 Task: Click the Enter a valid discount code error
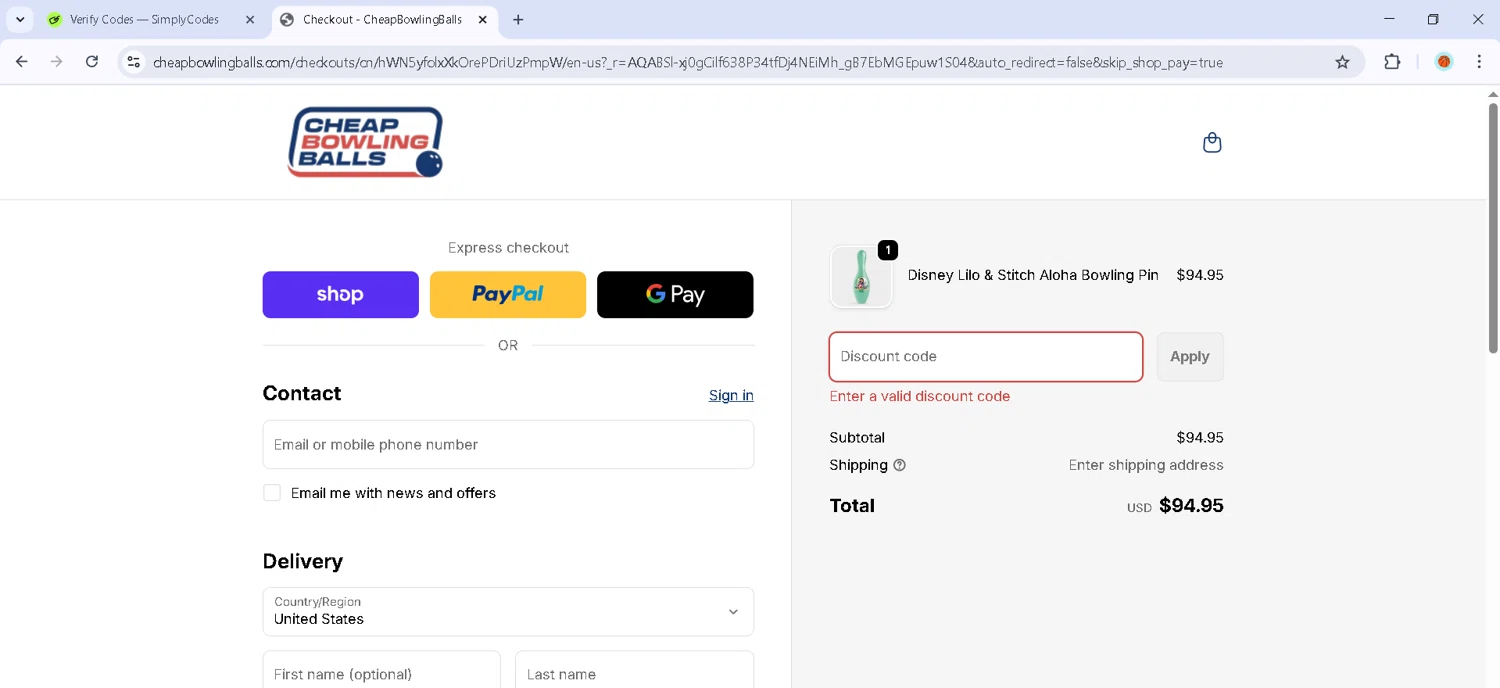[920, 396]
